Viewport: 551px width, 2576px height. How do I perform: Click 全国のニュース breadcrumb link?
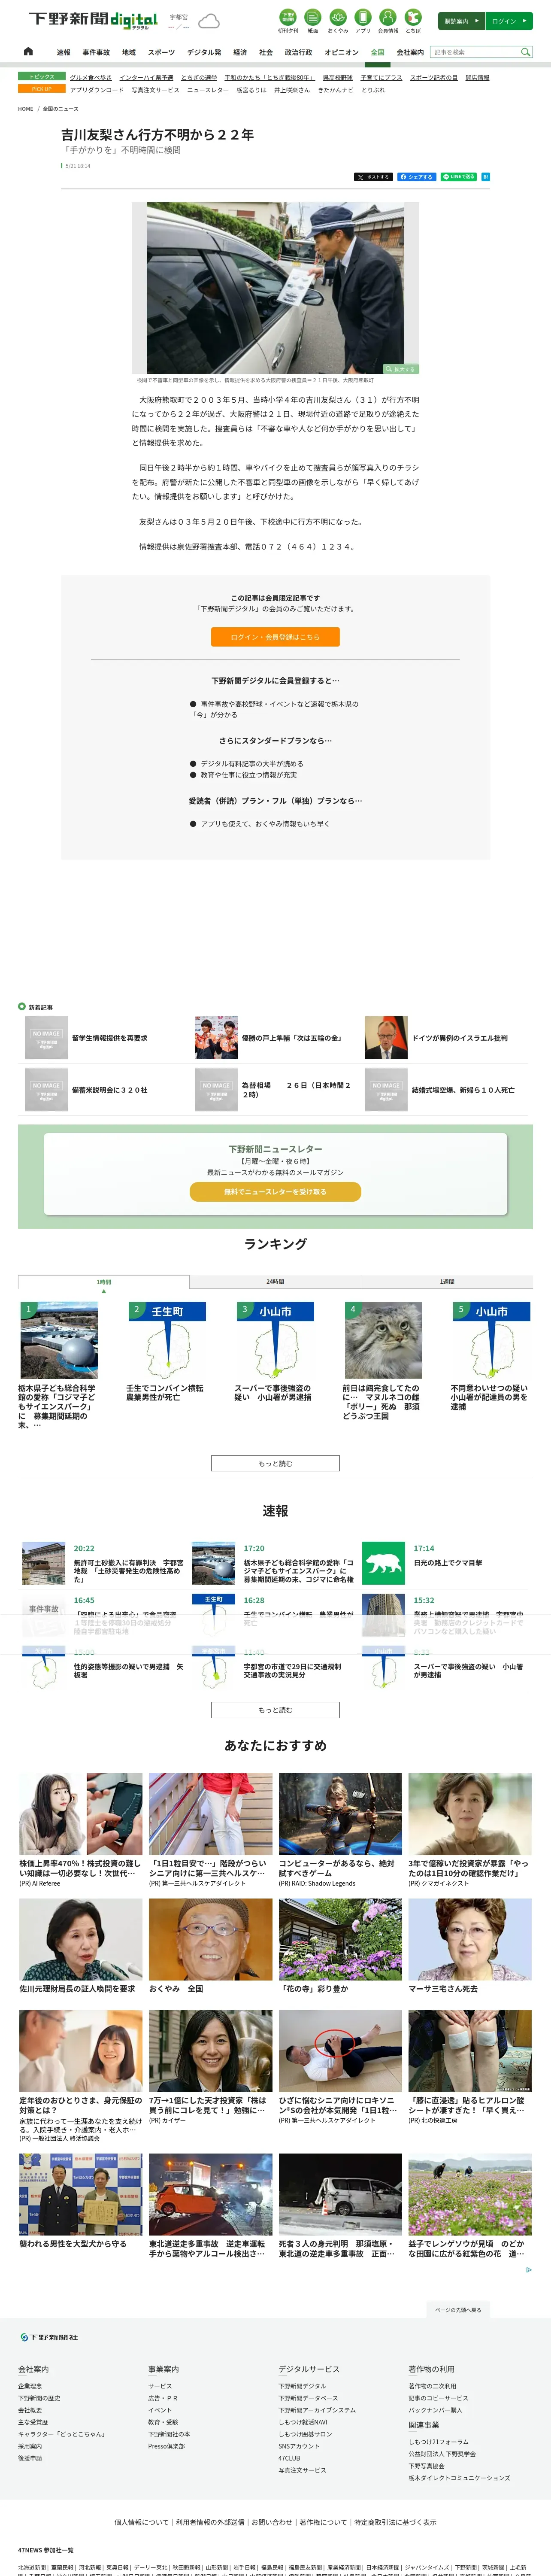tap(60, 109)
